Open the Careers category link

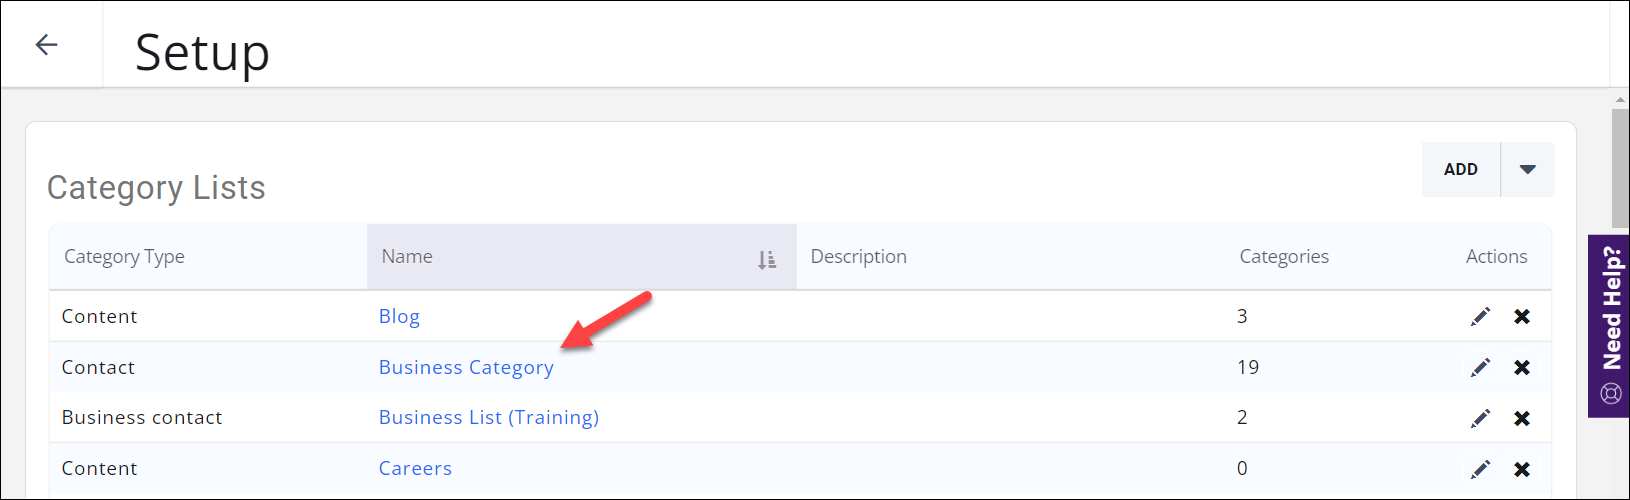coord(415,469)
